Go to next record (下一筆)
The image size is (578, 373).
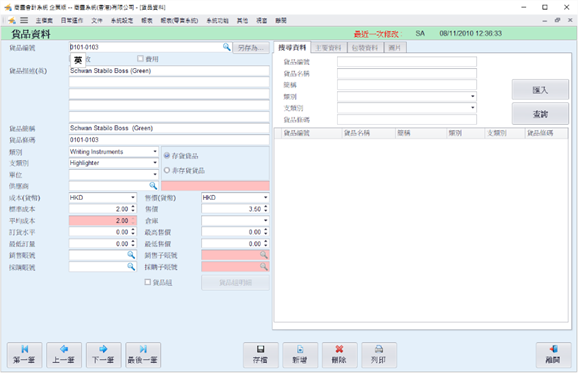[104, 355]
